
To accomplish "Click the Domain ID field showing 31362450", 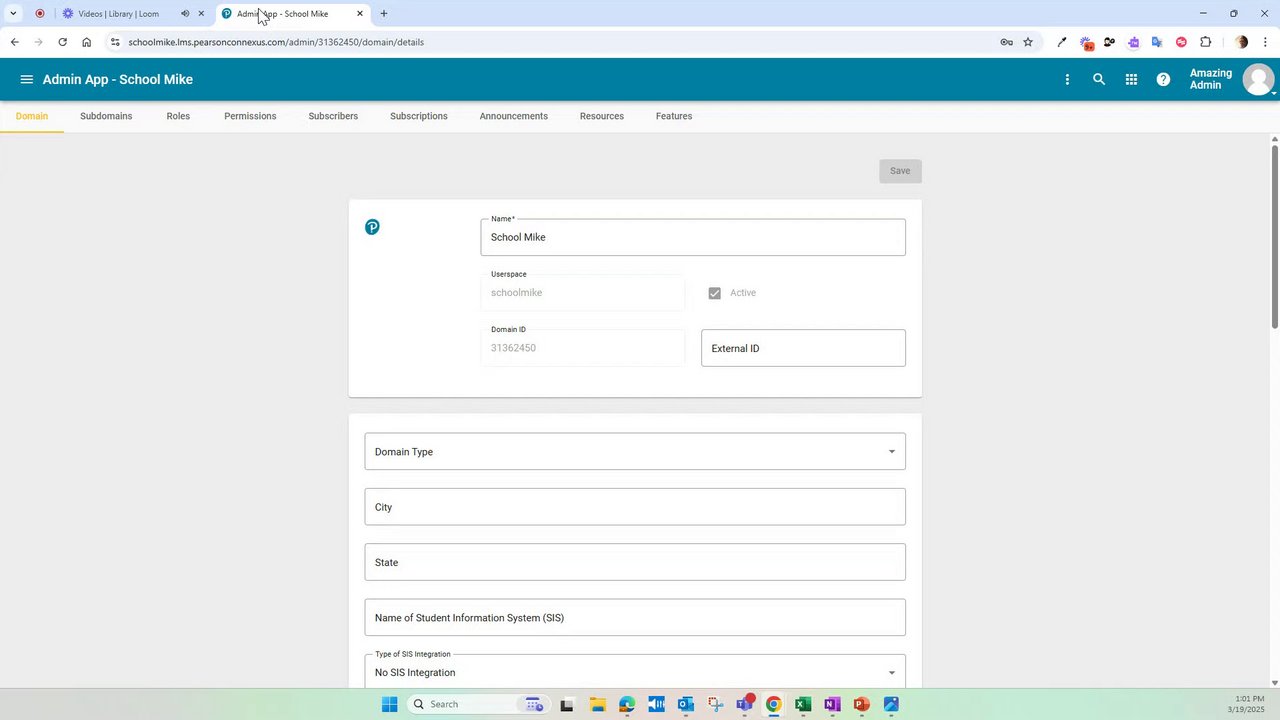I will 583,348.
